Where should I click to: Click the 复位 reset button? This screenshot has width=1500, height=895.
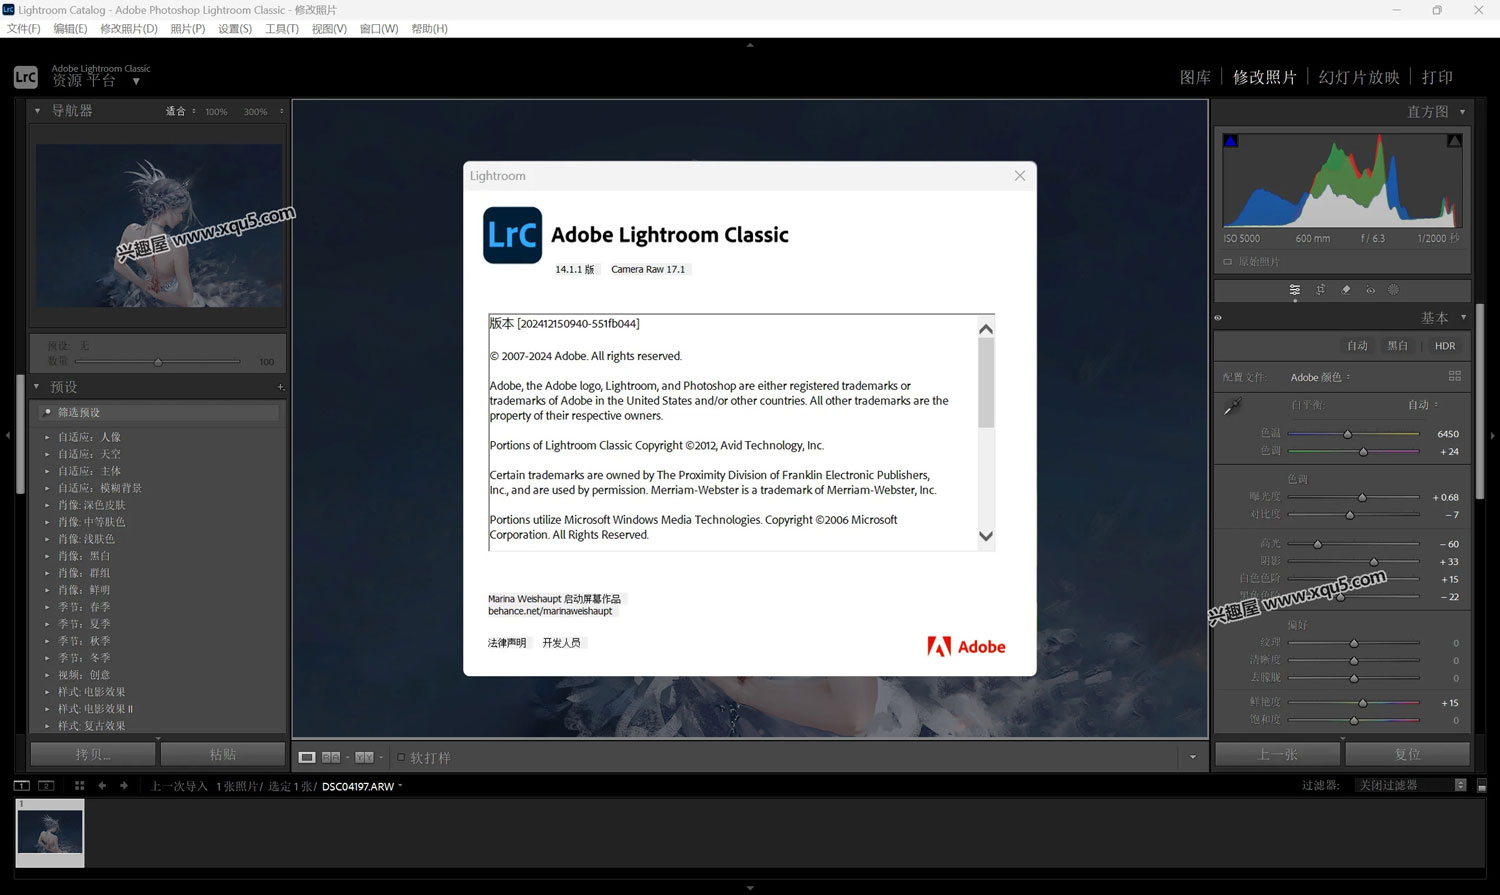[1407, 754]
